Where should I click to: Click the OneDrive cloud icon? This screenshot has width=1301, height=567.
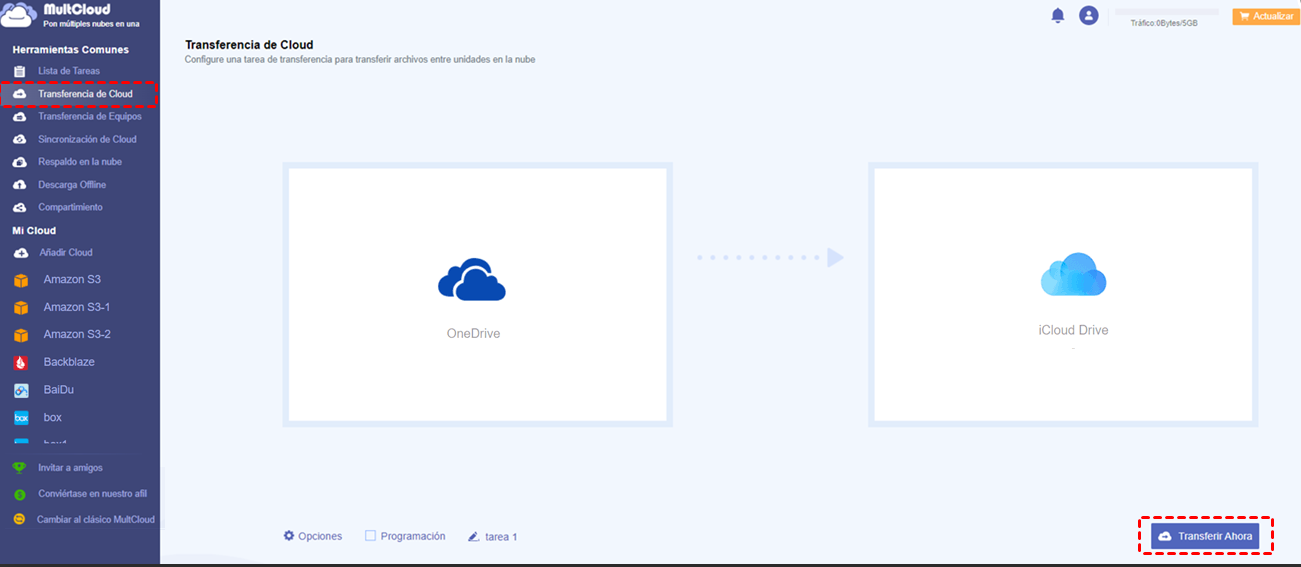(472, 280)
